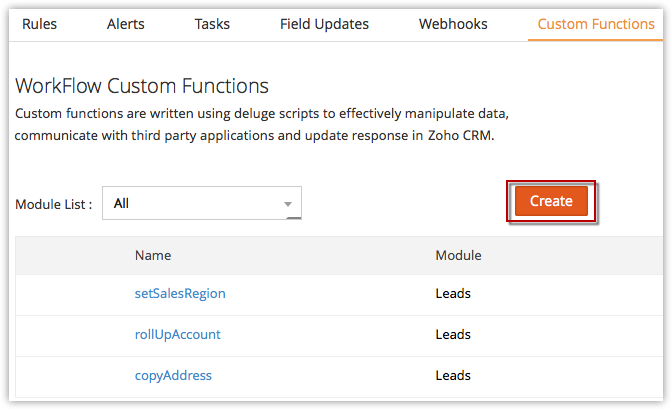672x410 pixels.
Task: Click the WorkFlow Custom Functions heading
Action: [x=142, y=86]
